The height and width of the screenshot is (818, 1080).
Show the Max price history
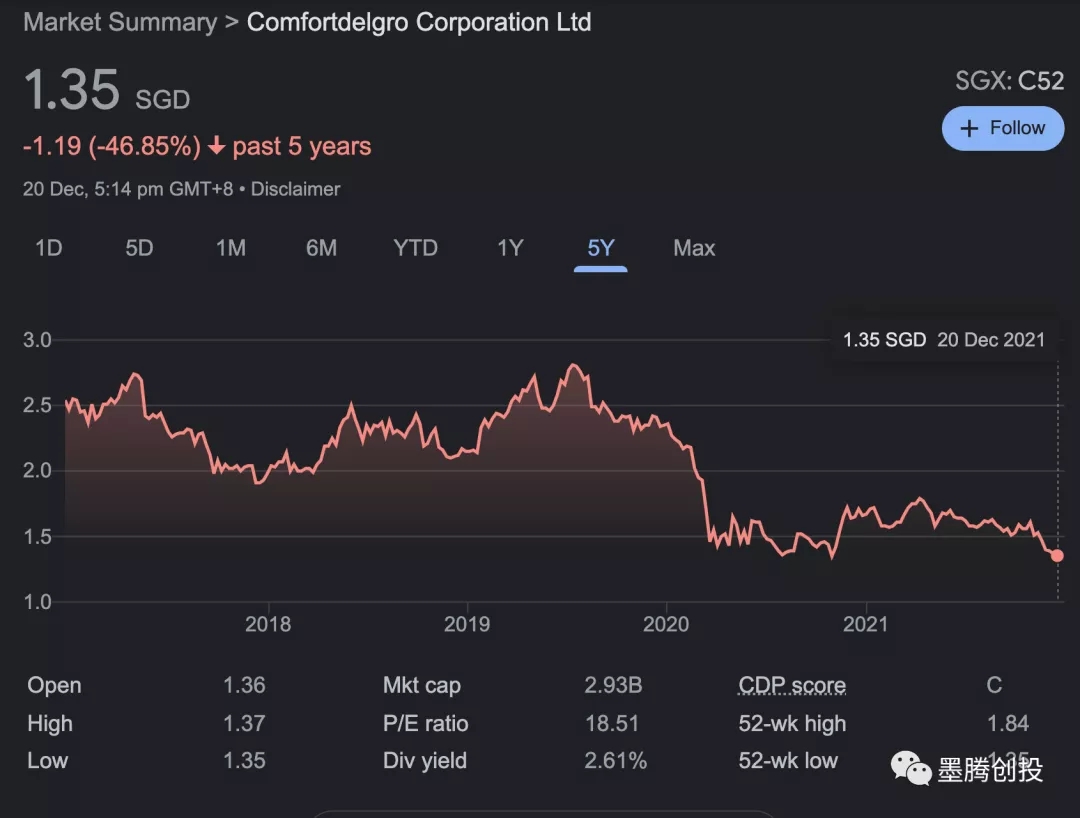pyautogui.click(x=694, y=248)
